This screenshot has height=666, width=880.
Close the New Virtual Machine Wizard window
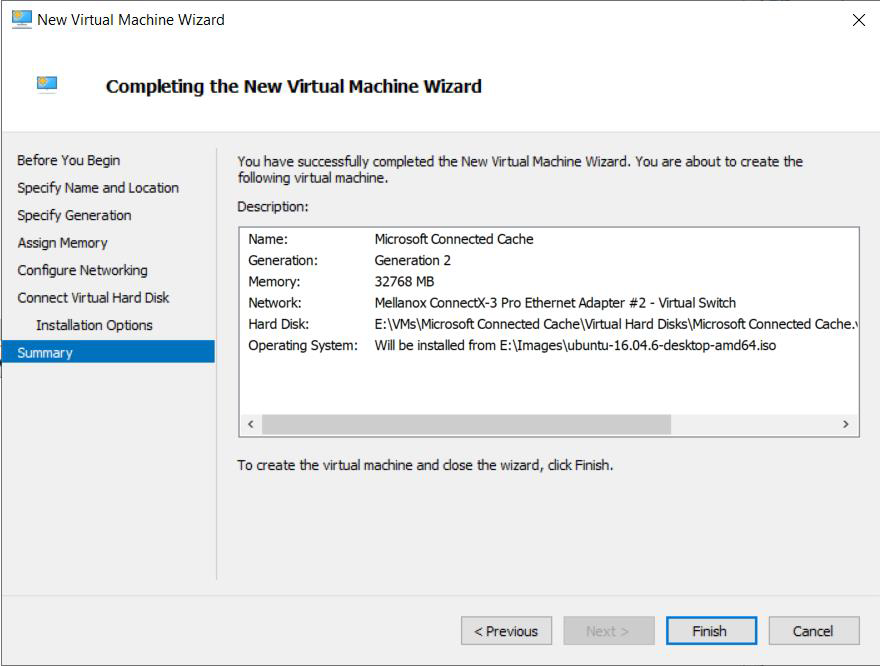[x=858, y=20]
